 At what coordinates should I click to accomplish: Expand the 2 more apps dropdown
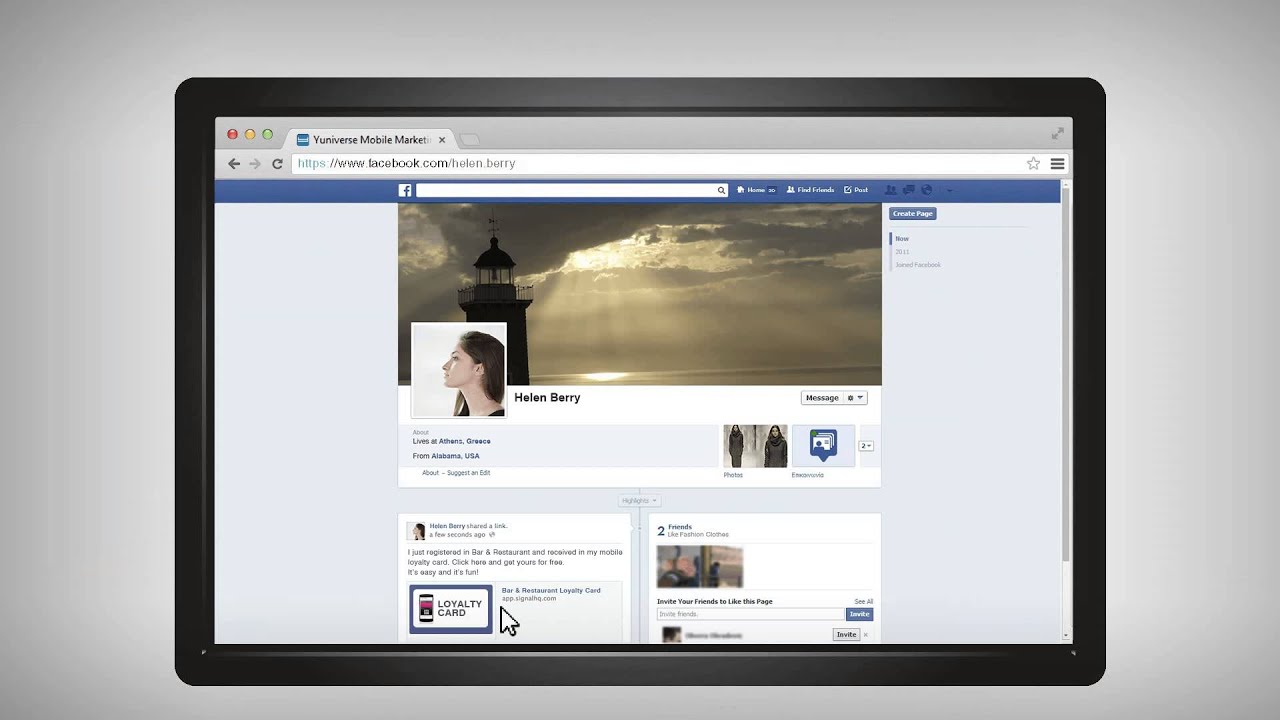click(866, 446)
